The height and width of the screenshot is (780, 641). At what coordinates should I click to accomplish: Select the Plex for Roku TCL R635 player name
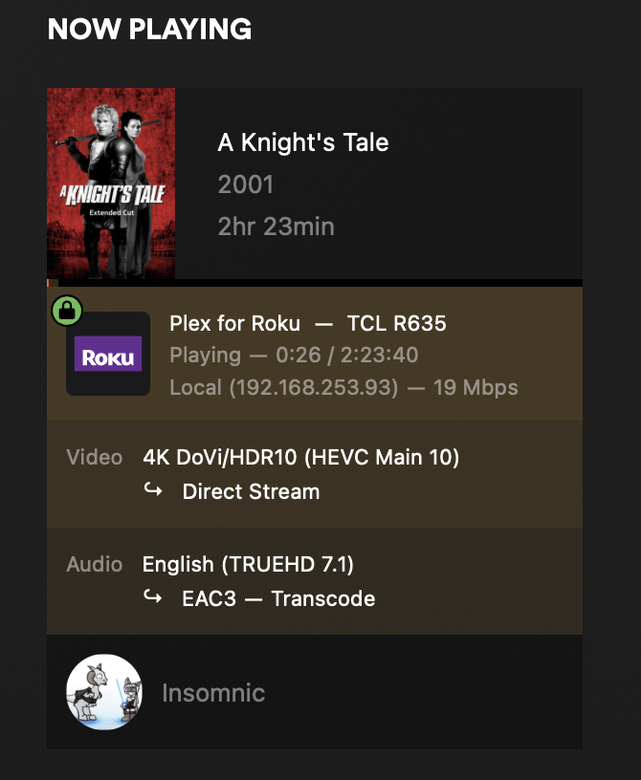308,323
